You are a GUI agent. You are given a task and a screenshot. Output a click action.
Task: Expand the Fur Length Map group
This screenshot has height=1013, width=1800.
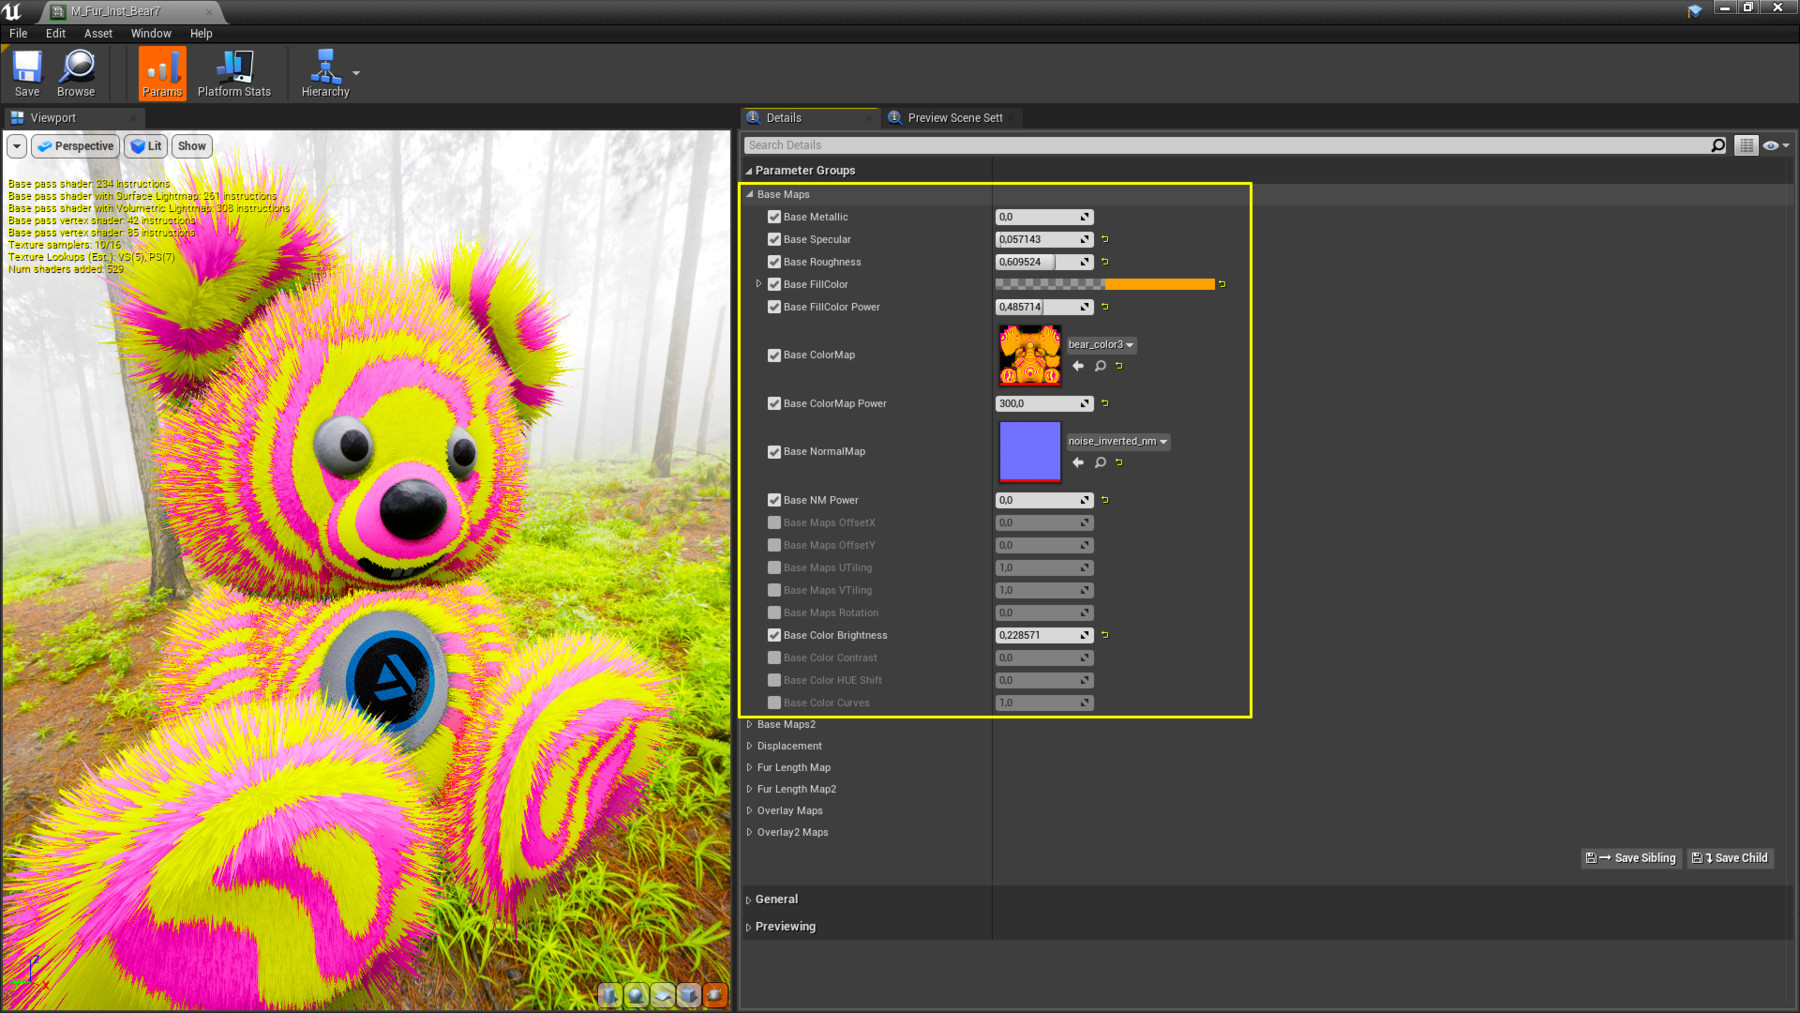[750, 768]
